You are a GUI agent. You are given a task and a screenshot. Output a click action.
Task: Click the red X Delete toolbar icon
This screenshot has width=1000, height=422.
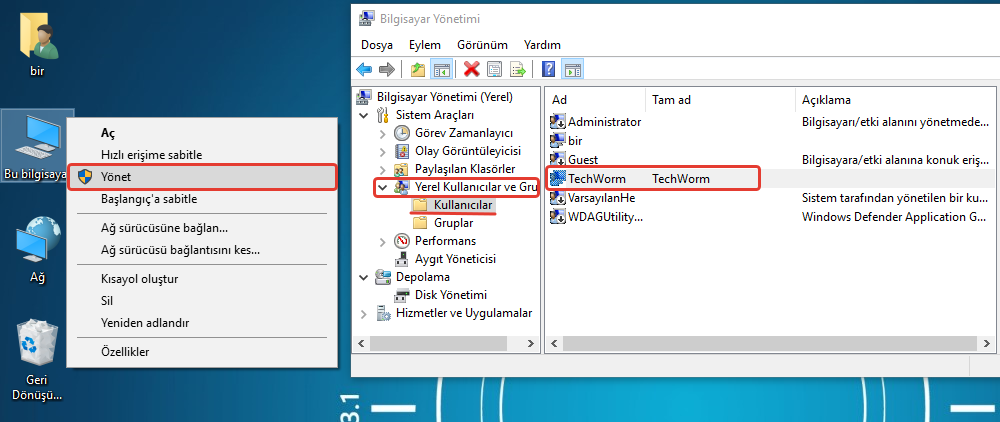(x=471, y=69)
